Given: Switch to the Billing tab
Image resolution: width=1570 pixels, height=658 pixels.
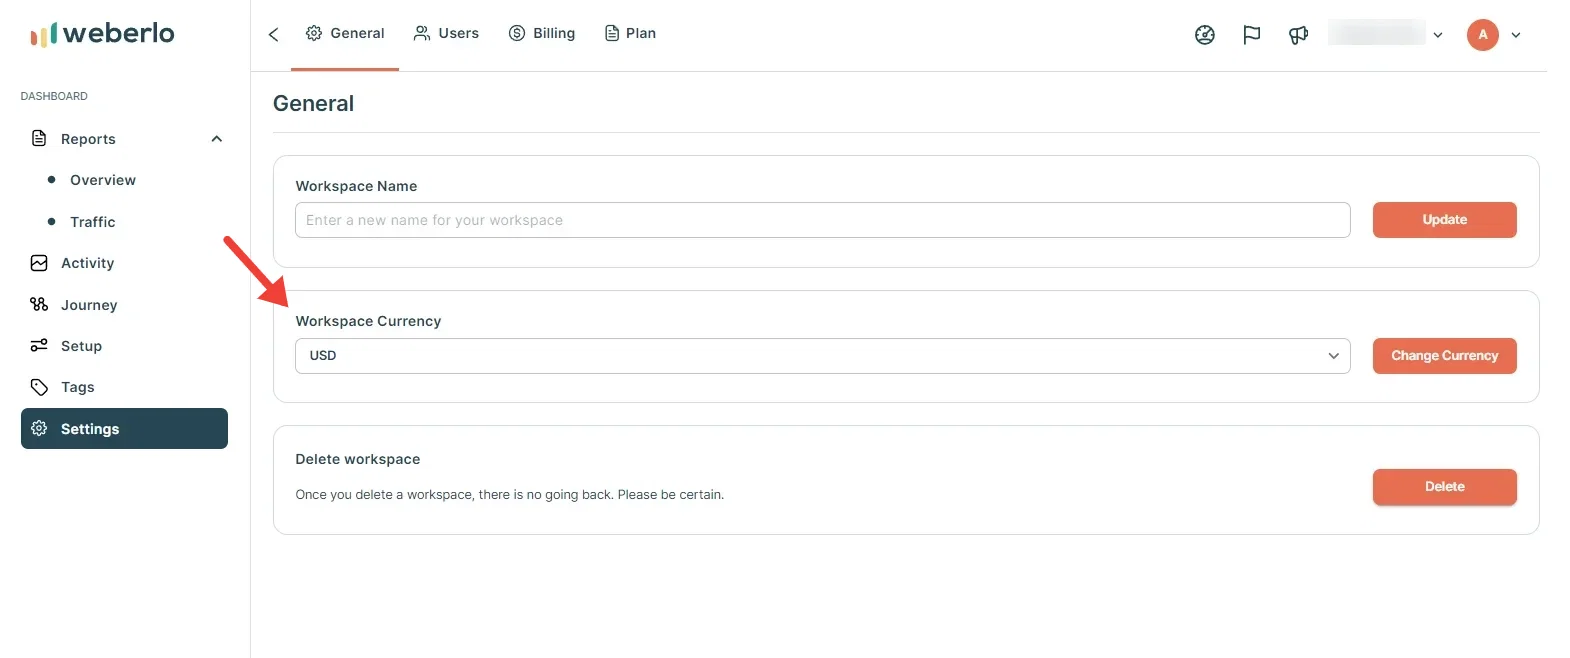Looking at the screenshot, I should pos(542,33).
